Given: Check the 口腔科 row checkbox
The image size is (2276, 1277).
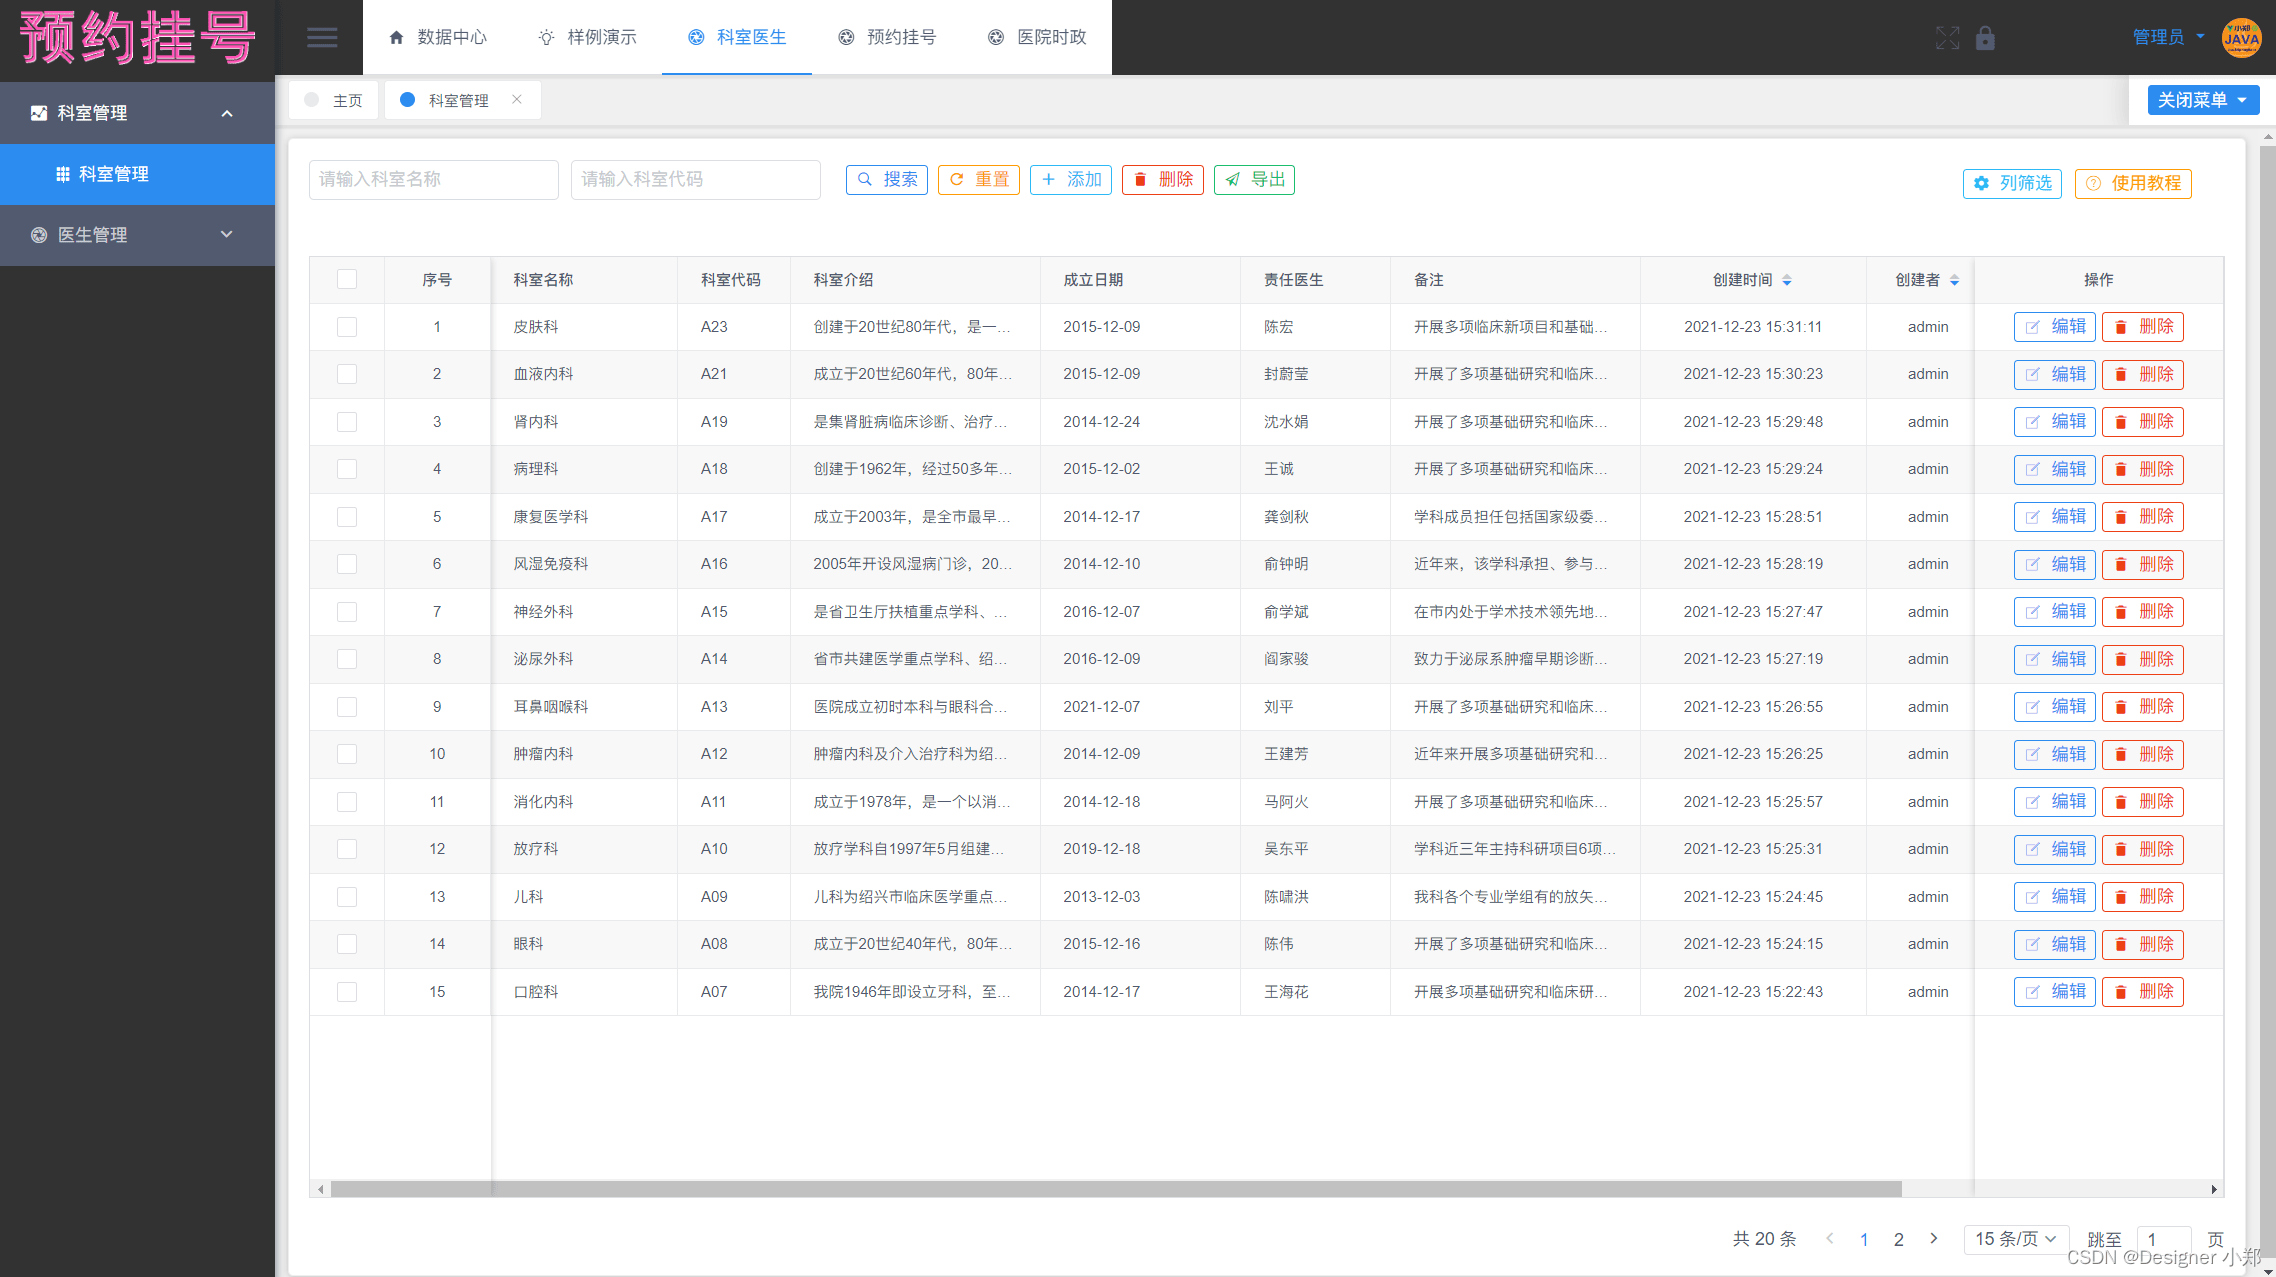Looking at the screenshot, I should tap(347, 992).
